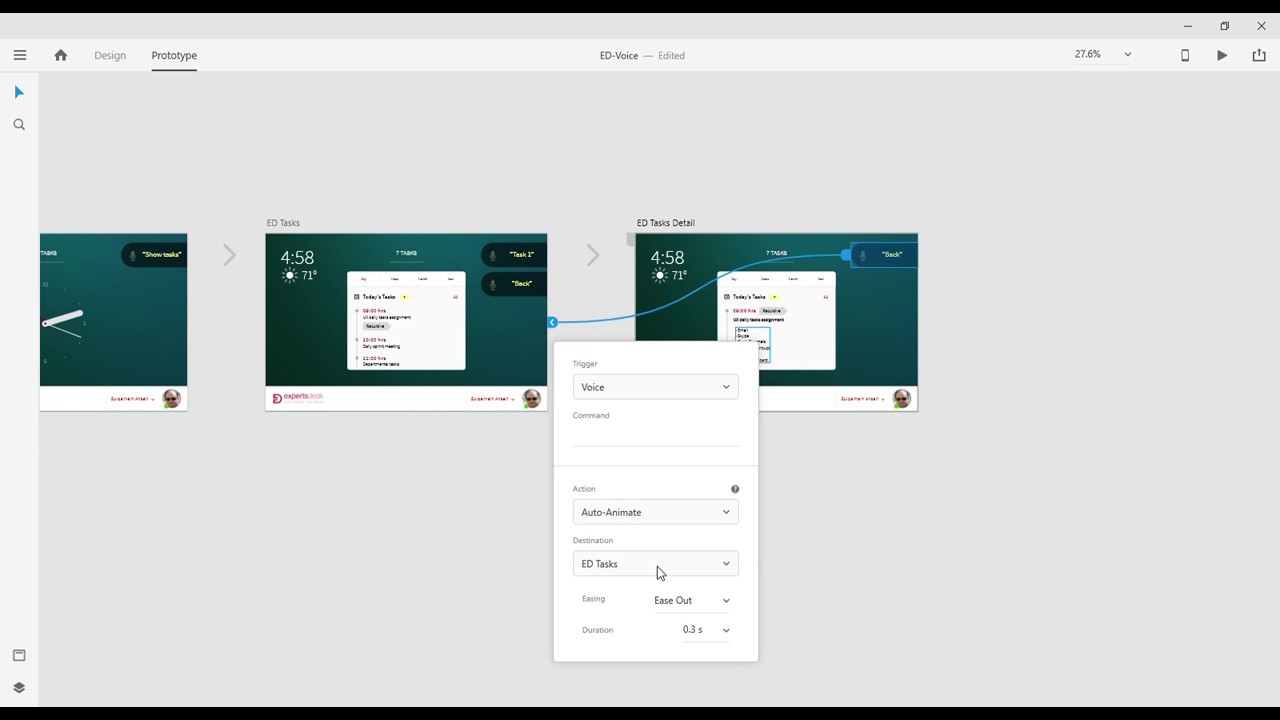This screenshot has width=1280, height=720.
Task: Select "Back" chip in ED Tasks artboard
Action: point(514,284)
